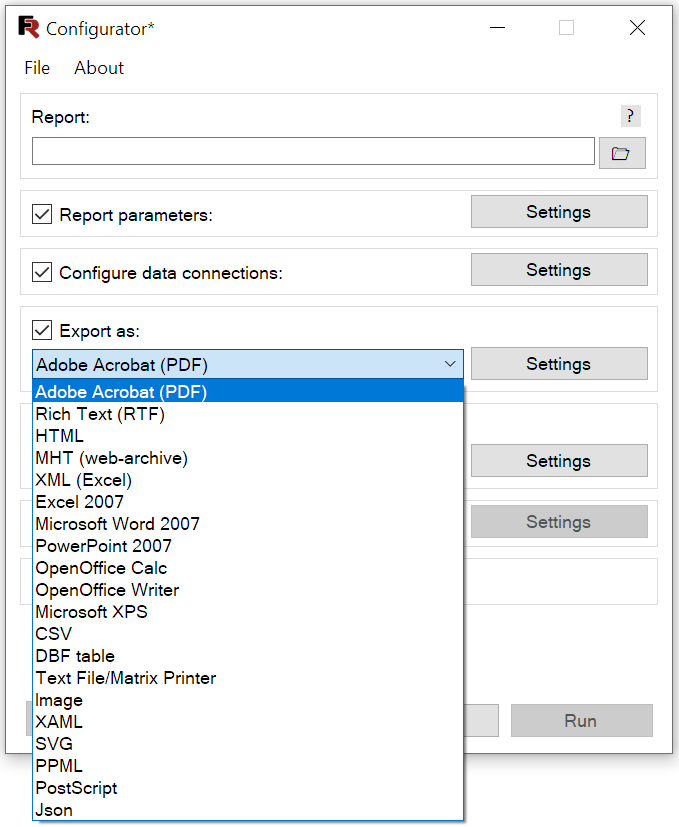
Task: Click the question mark help icon
Action: (630, 116)
